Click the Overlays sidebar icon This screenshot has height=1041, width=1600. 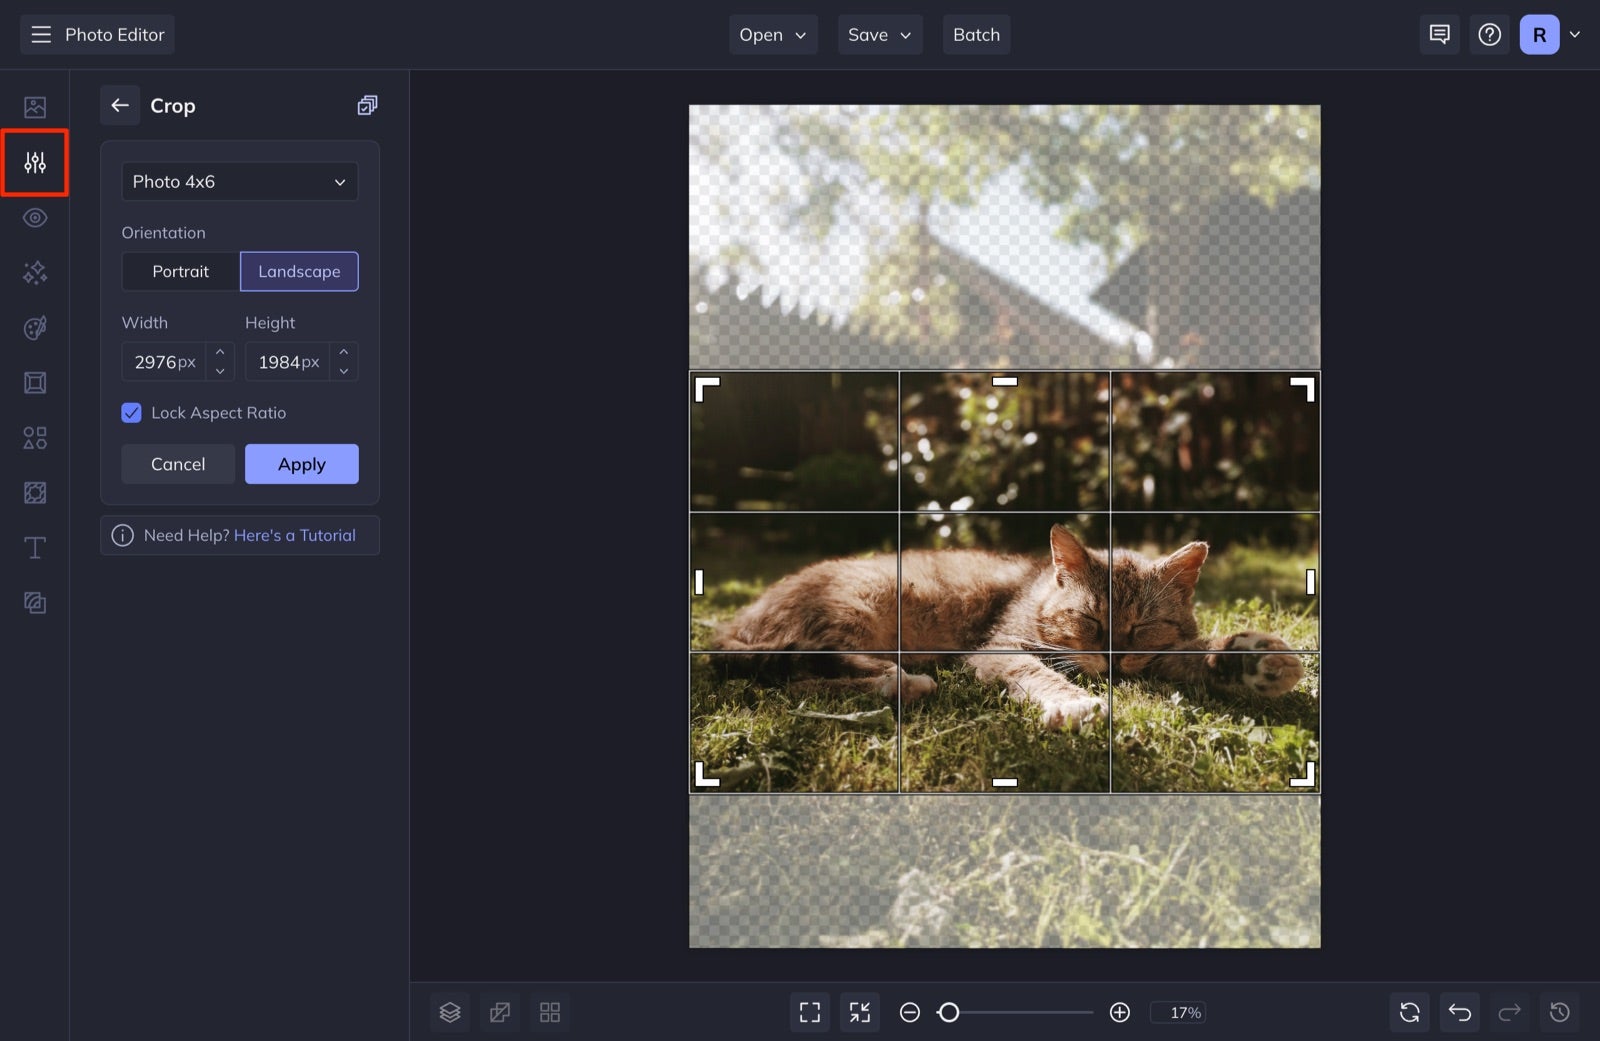pyautogui.click(x=35, y=492)
